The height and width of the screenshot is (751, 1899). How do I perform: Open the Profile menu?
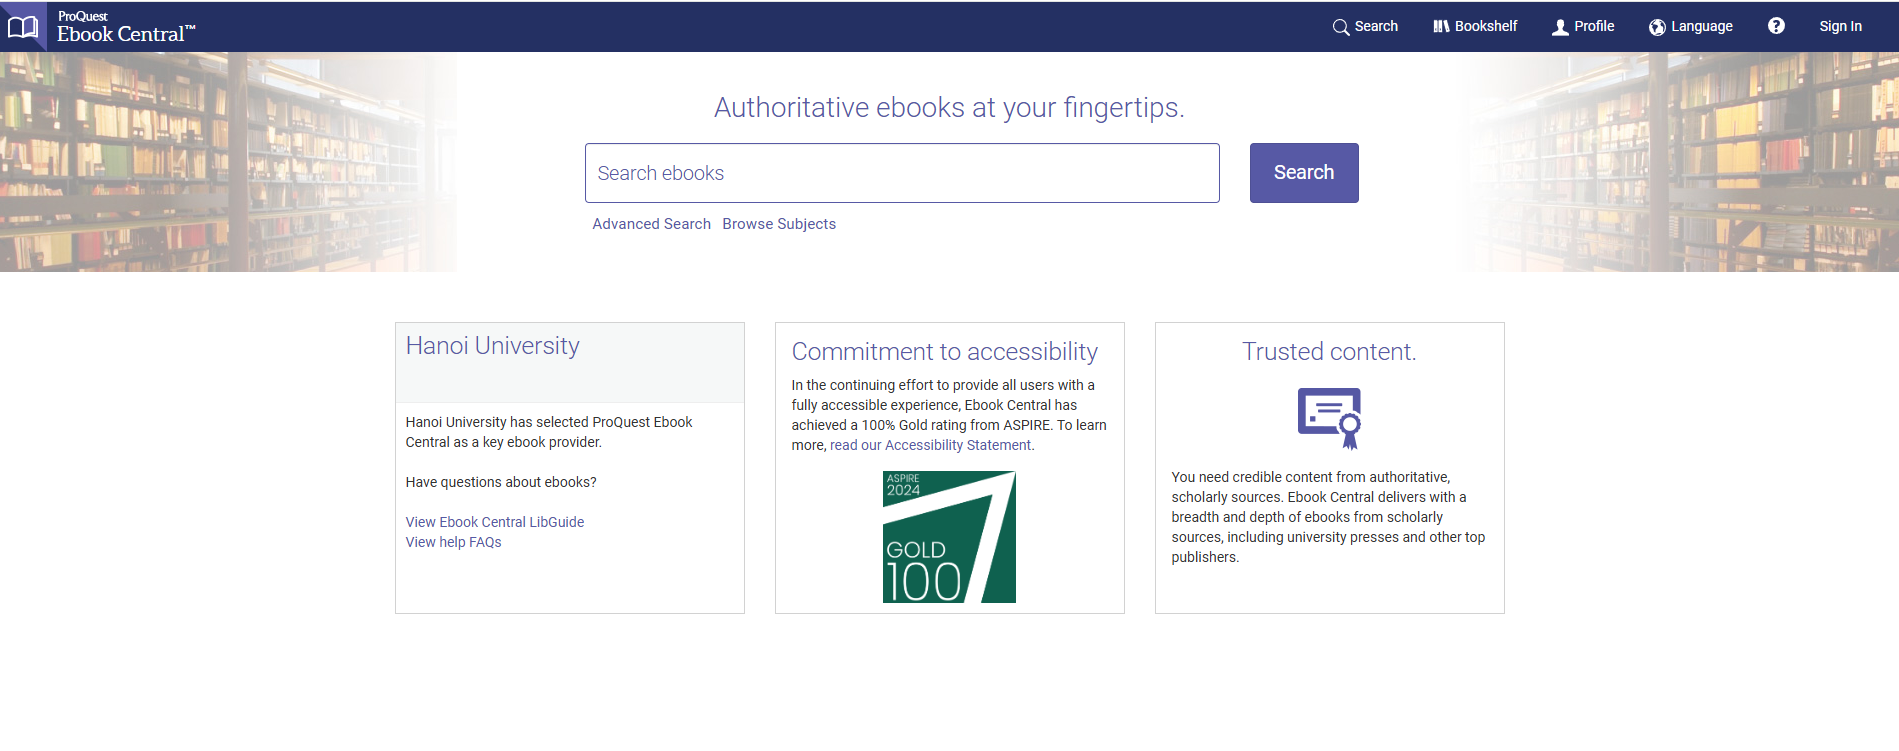pyautogui.click(x=1594, y=27)
